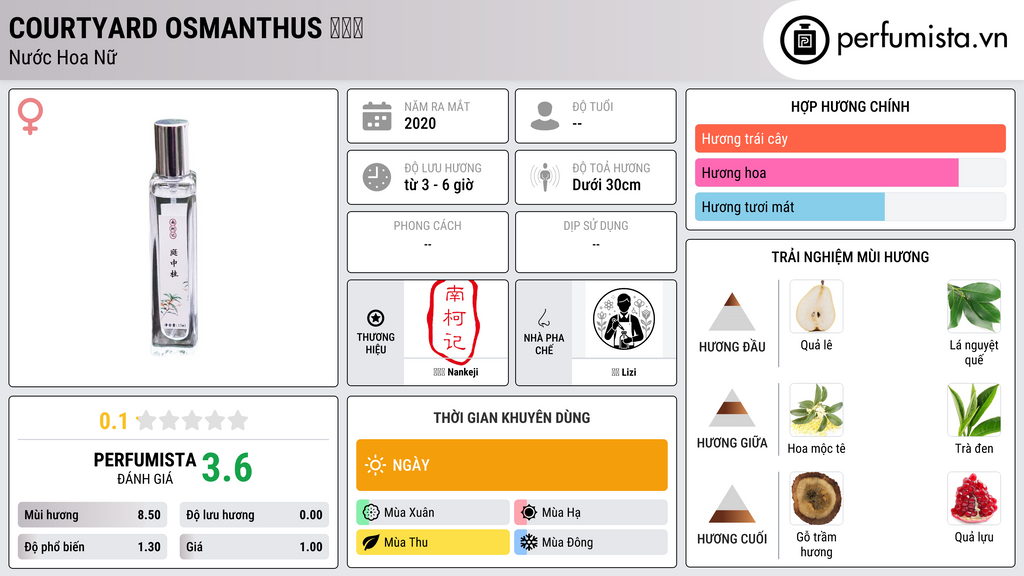Click the sun icon for Mùa Hạ
This screenshot has width=1024, height=576.
click(529, 513)
